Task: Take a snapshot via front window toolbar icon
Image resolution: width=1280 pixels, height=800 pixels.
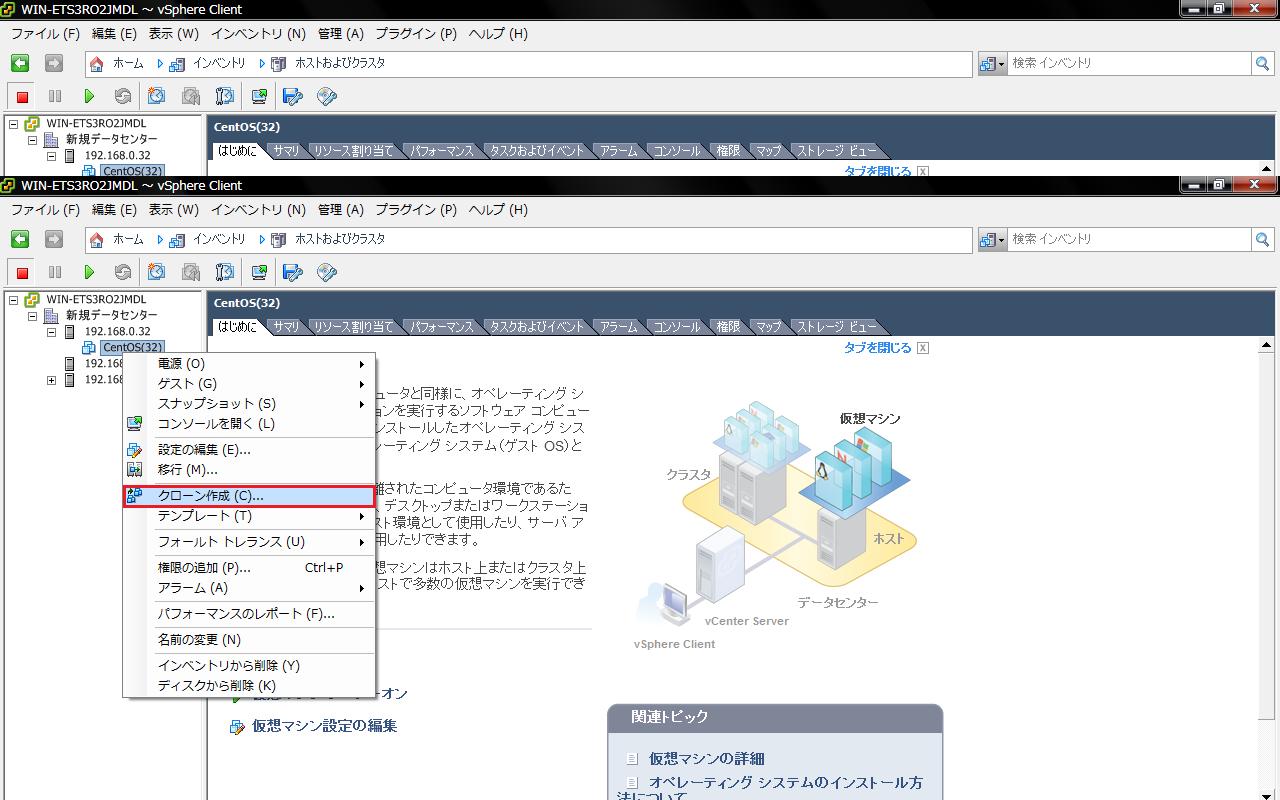Action: [157, 272]
